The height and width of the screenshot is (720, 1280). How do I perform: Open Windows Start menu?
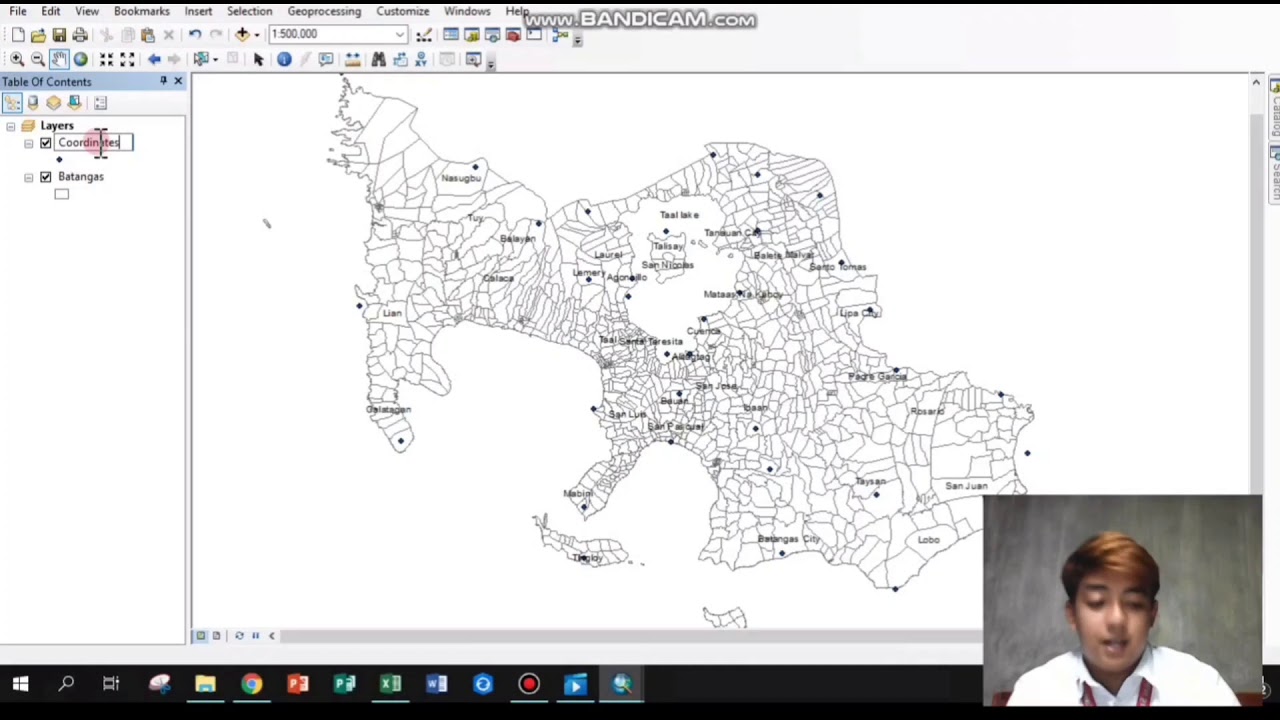pos(20,685)
